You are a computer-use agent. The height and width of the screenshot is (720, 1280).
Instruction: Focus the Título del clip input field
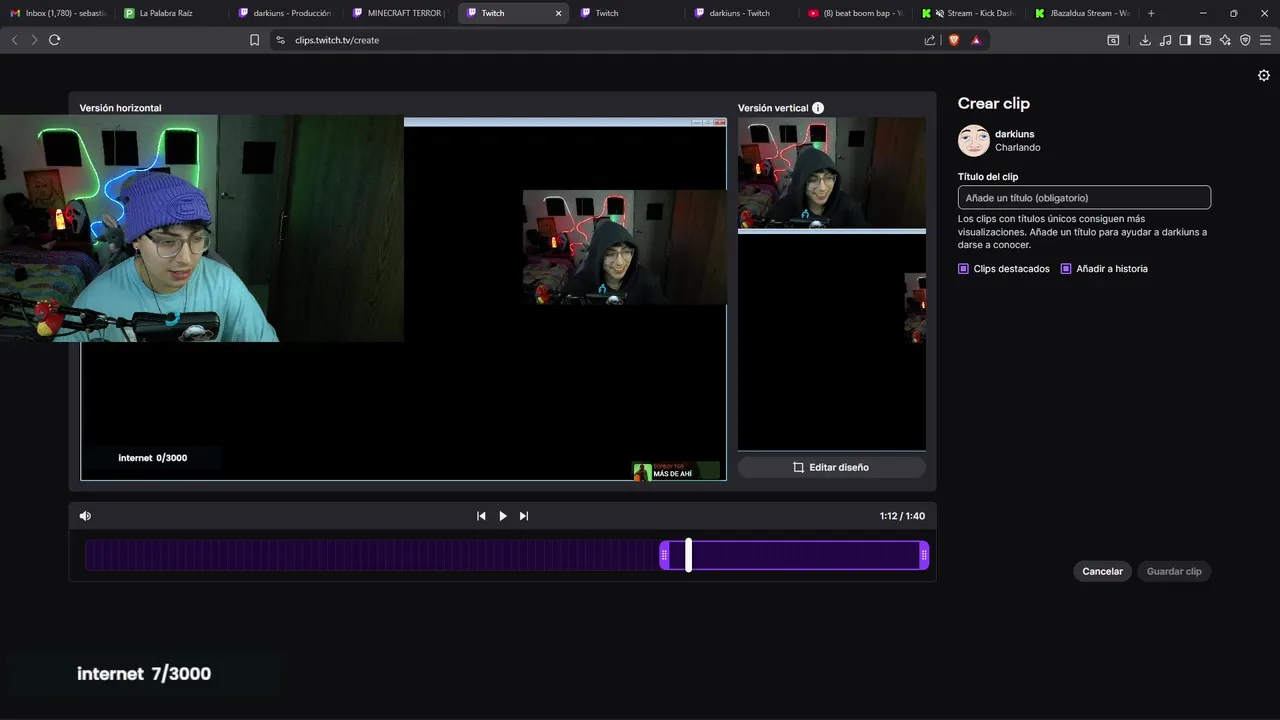(1084, 198)
